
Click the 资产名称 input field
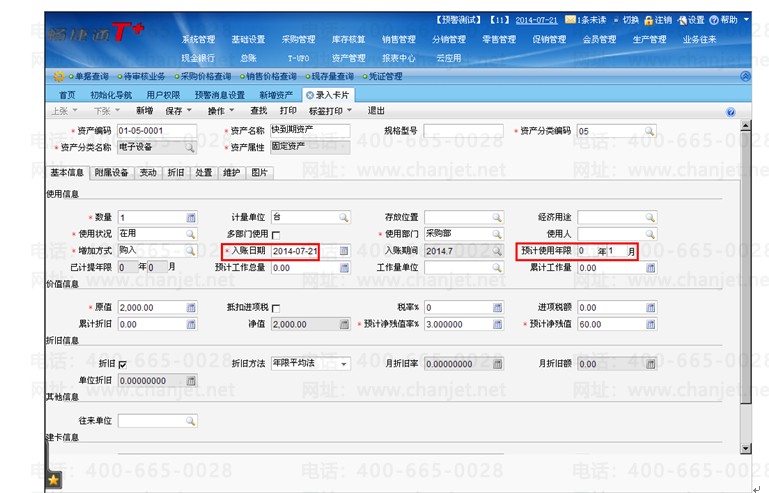[310, 130]
